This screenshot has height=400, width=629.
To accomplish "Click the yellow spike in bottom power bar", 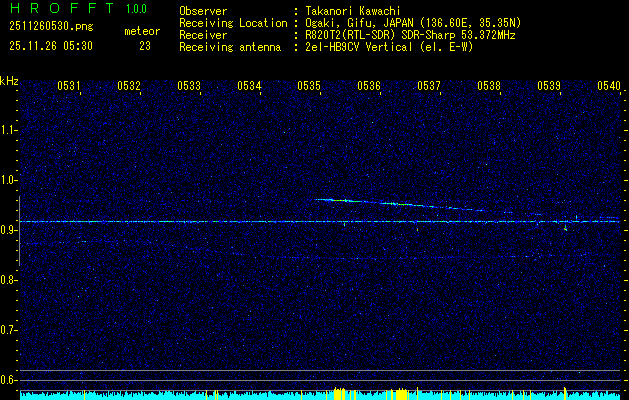I will tap(338, 395).
